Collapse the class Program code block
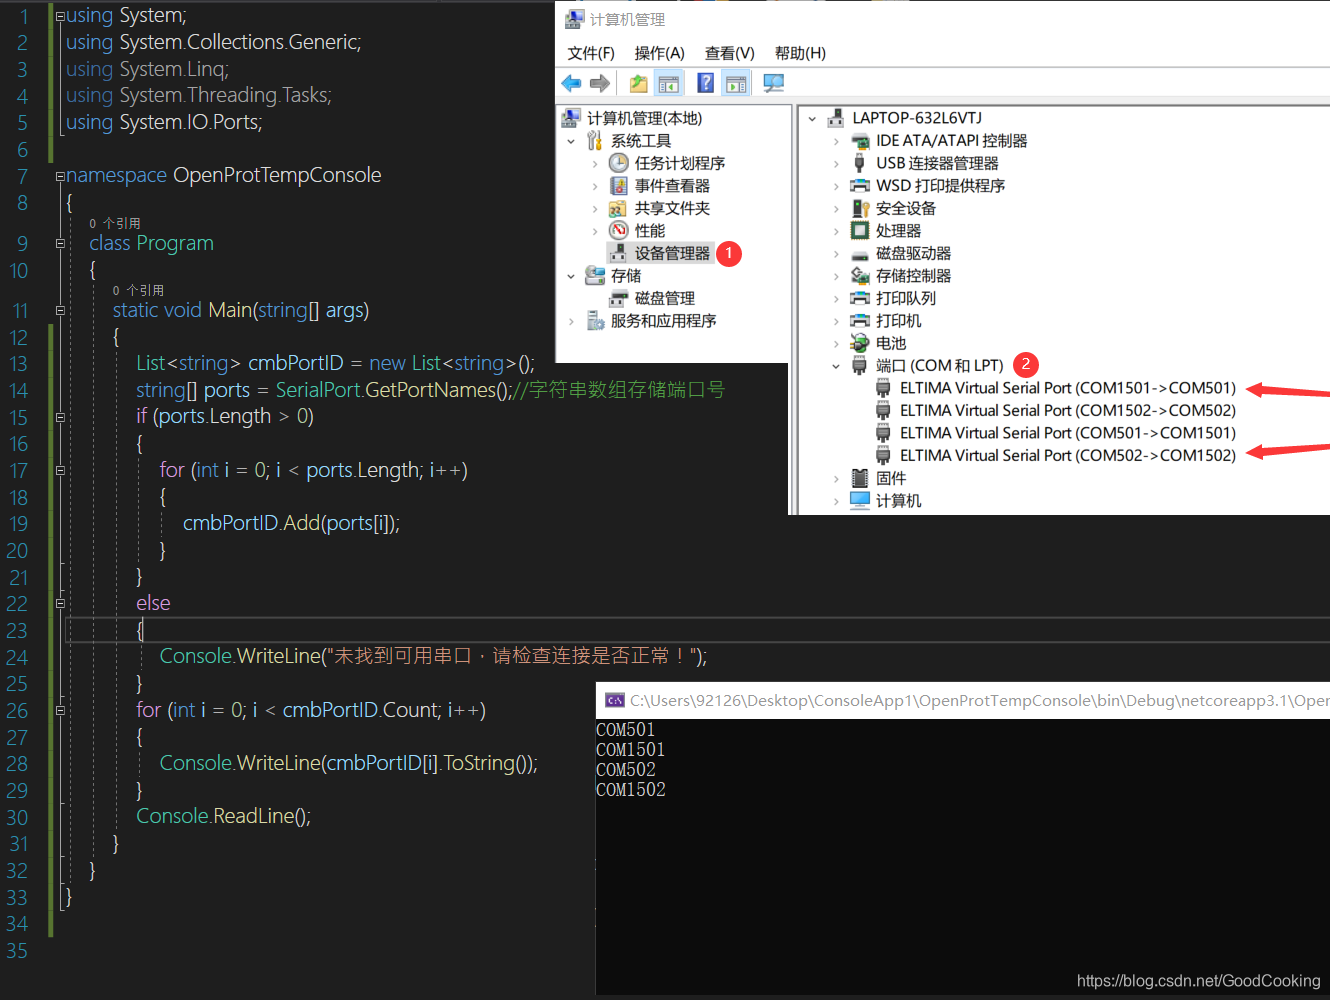 coord(60,244)
